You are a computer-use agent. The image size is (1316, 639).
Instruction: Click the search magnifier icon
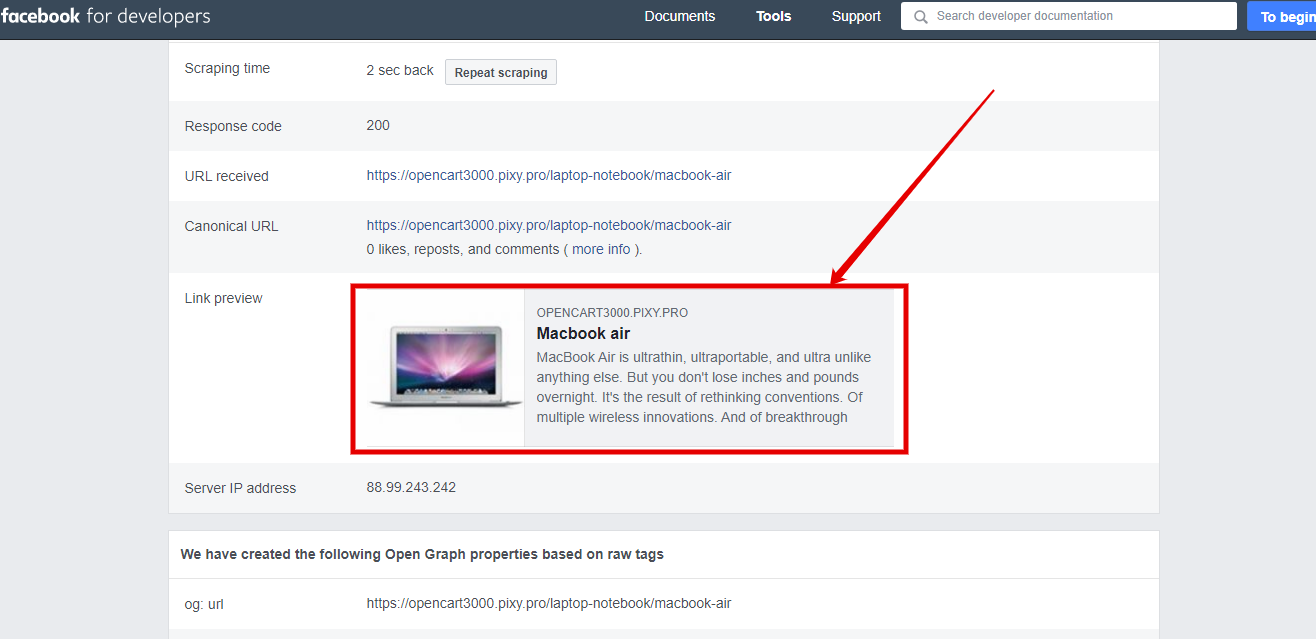point(920,17)
